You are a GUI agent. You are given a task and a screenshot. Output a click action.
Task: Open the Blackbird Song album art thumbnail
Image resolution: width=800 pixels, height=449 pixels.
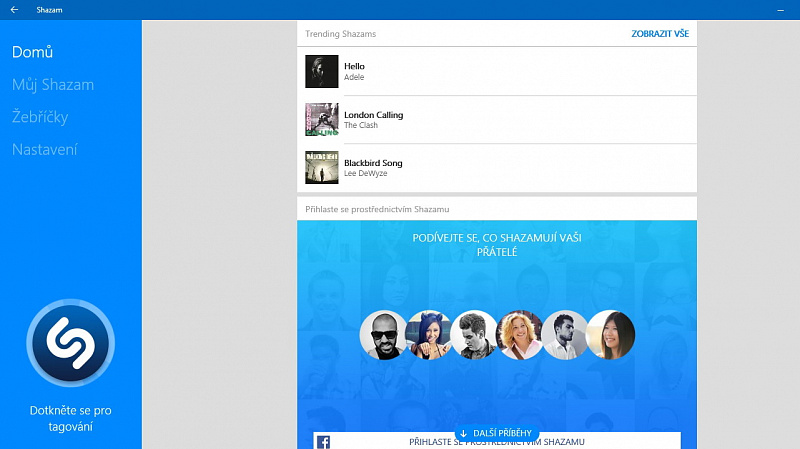[x=321, y=167]
